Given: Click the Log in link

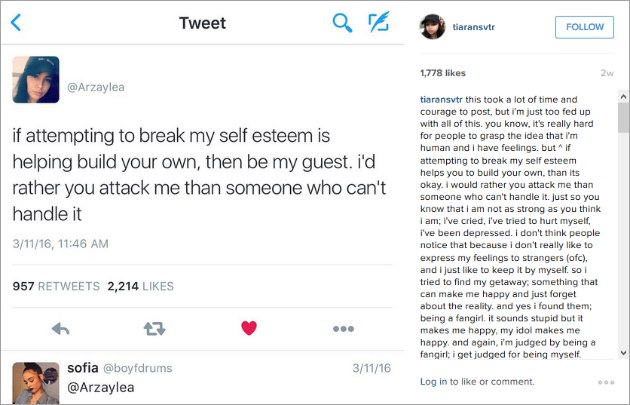Looking at the screenshot, I should tap(433, 382).
